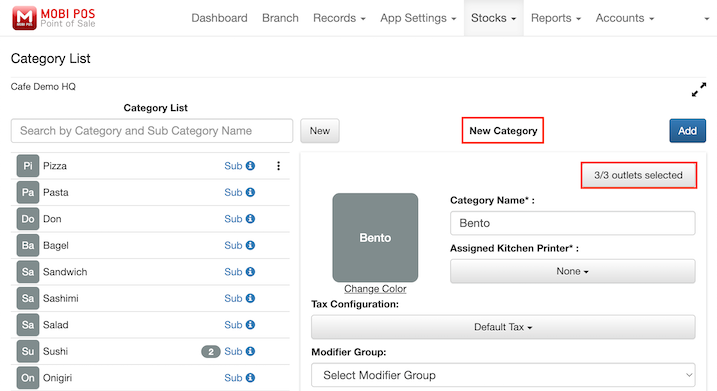Open Sub categories for Salad
This screenshot has height=391, width=717.
point(233,325)
